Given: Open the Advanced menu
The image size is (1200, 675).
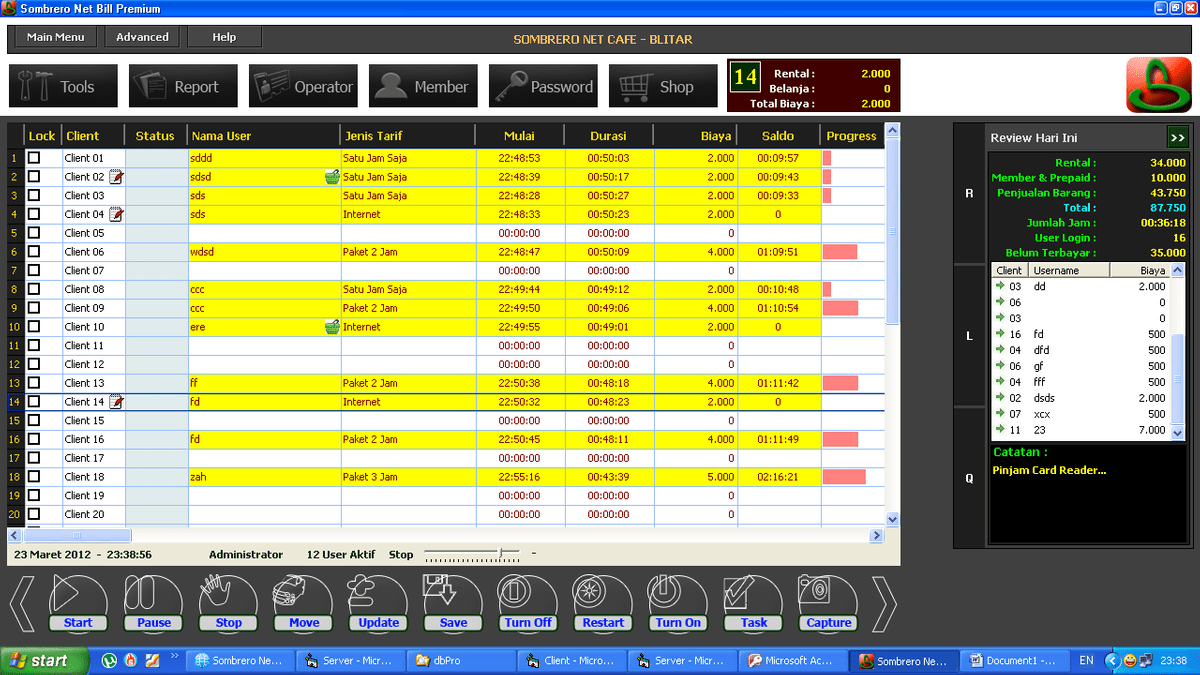Looking at the screenshot, I should pos(142,37).
